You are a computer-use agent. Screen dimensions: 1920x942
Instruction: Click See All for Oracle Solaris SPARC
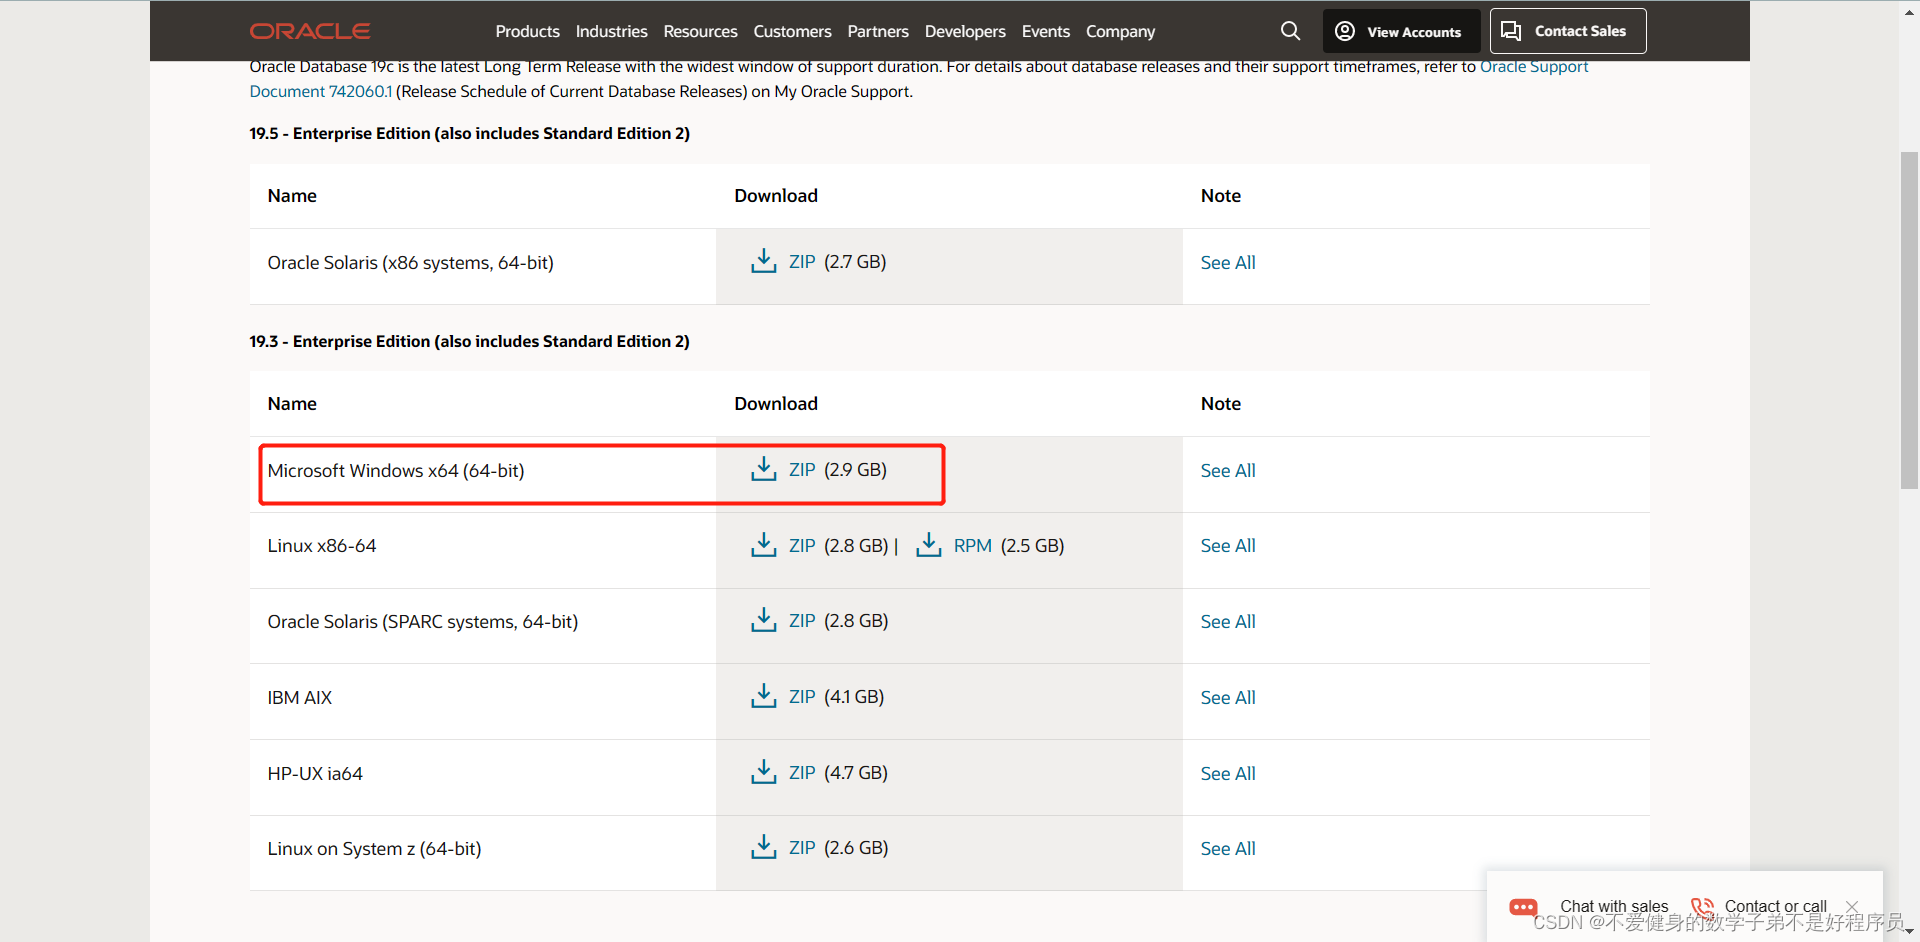1228,621
